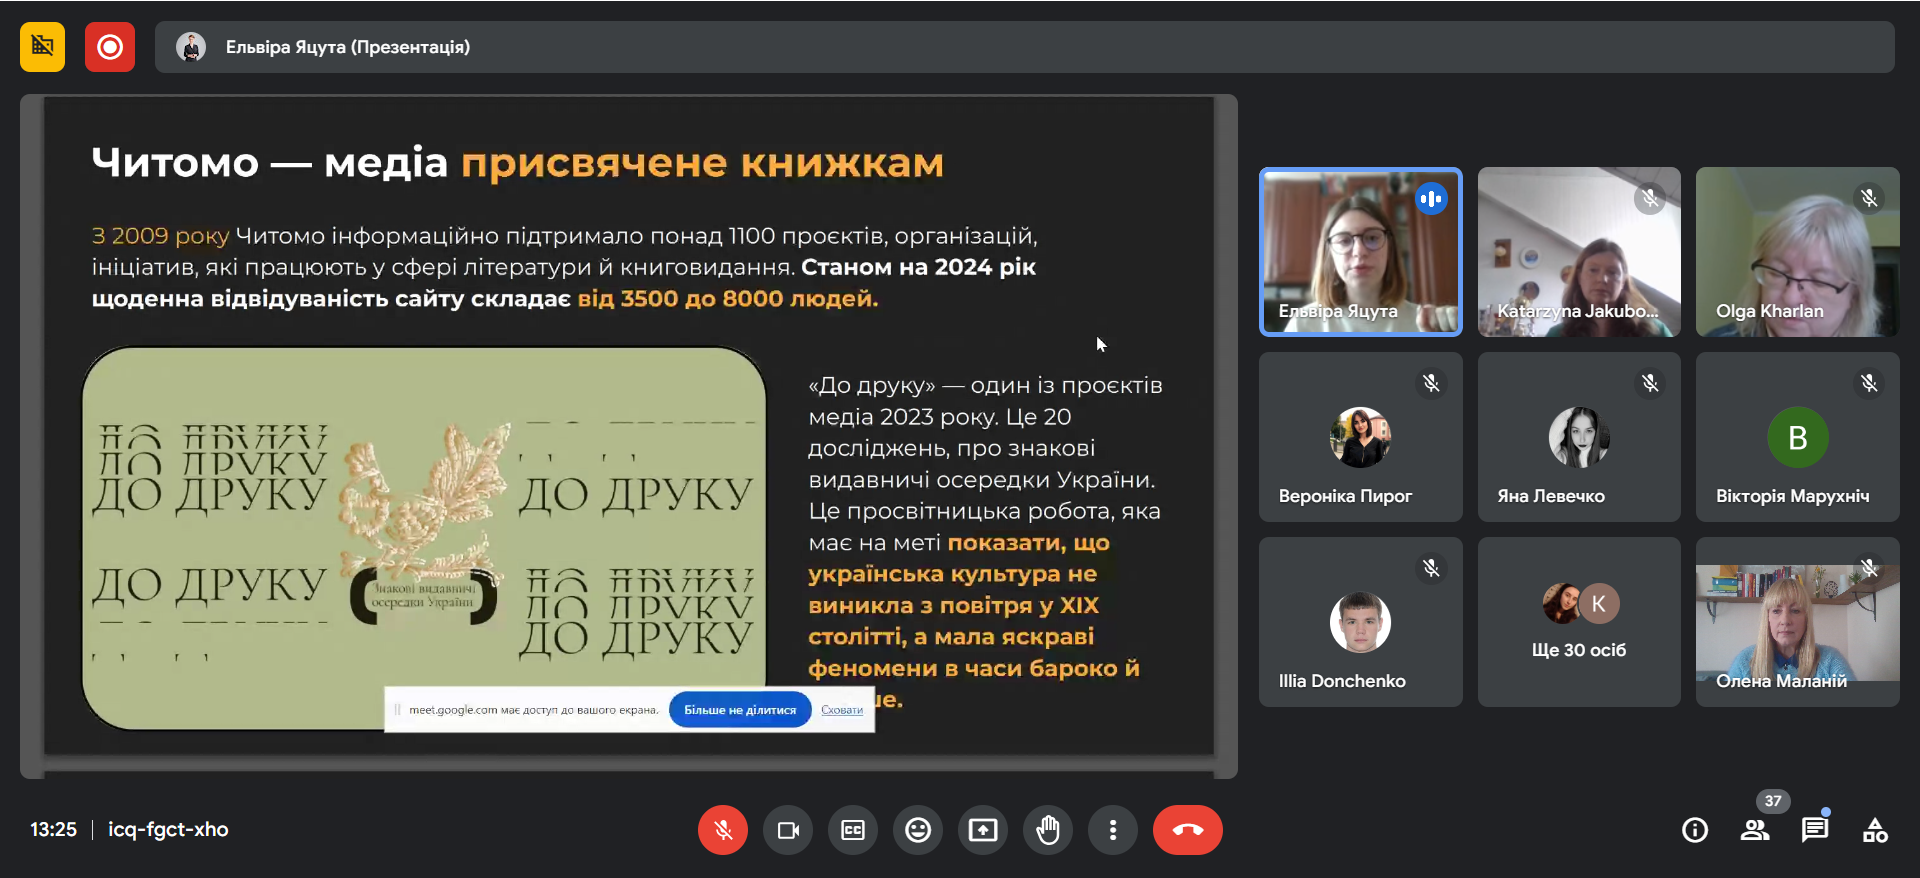The width and height of the screenshot is (1920, 878).
Task: Select Ельвіра Яцута video tile
Action: 1361,252
